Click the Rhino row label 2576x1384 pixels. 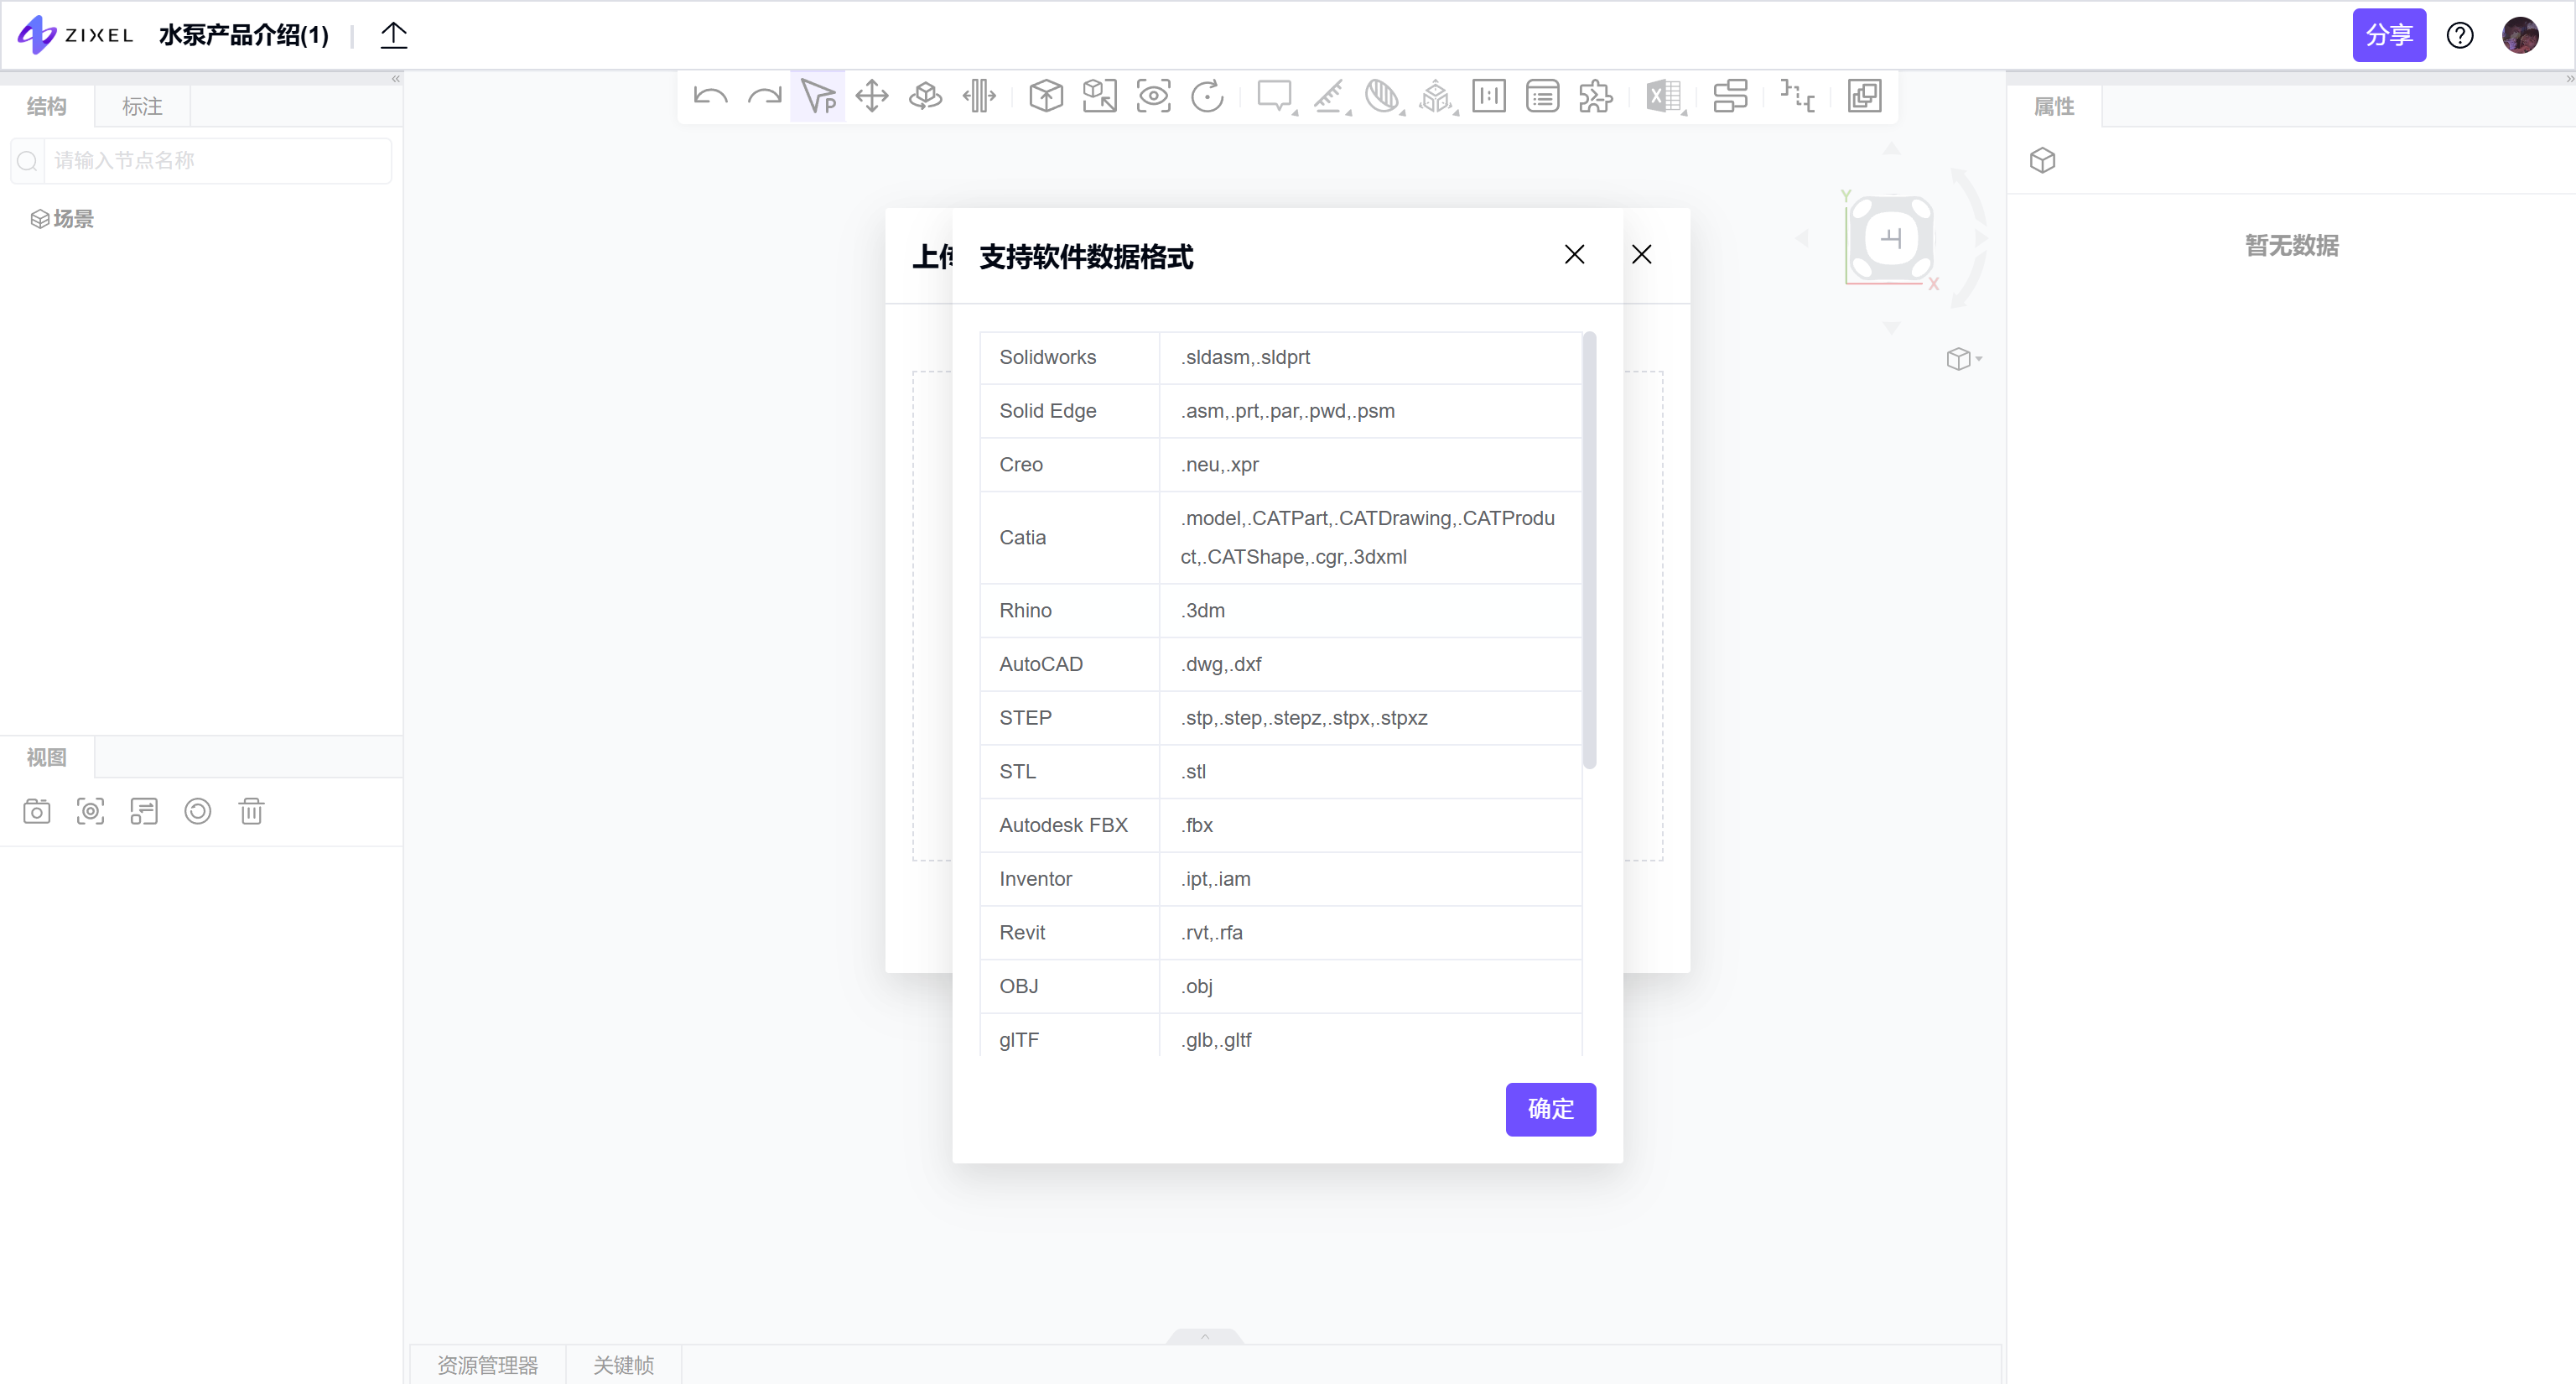1025,610
